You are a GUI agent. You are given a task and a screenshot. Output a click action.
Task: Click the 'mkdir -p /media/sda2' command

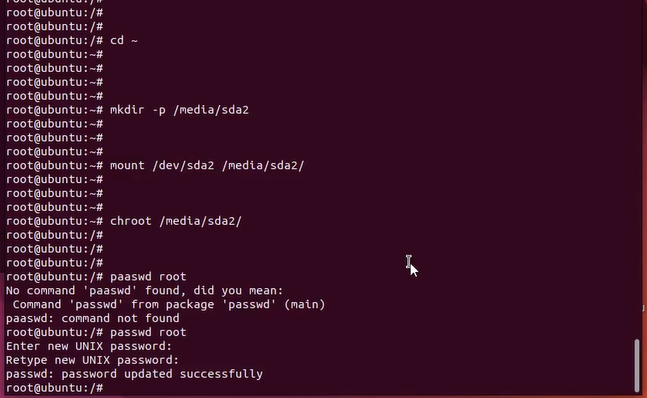[x=179, y=110]
